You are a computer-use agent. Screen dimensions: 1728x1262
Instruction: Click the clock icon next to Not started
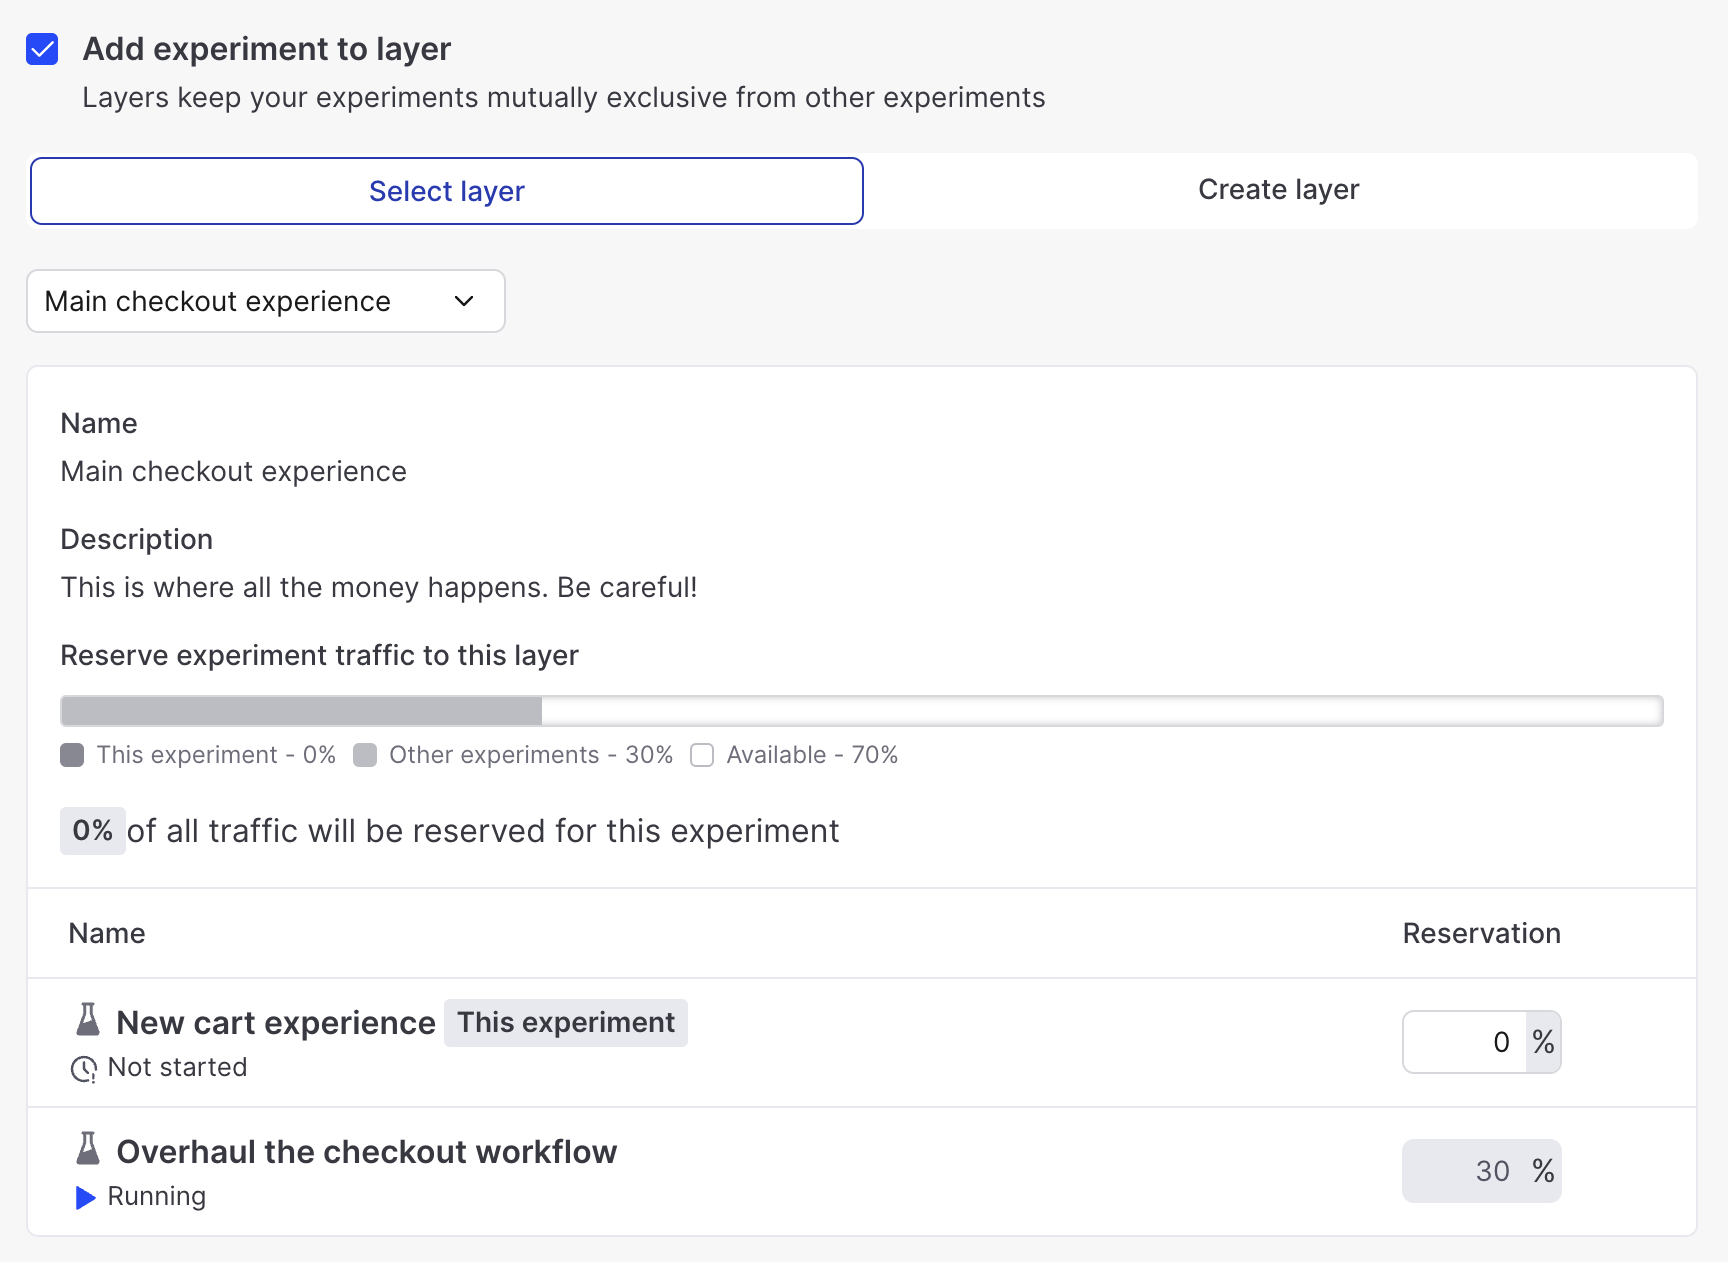pos(83,1069)
